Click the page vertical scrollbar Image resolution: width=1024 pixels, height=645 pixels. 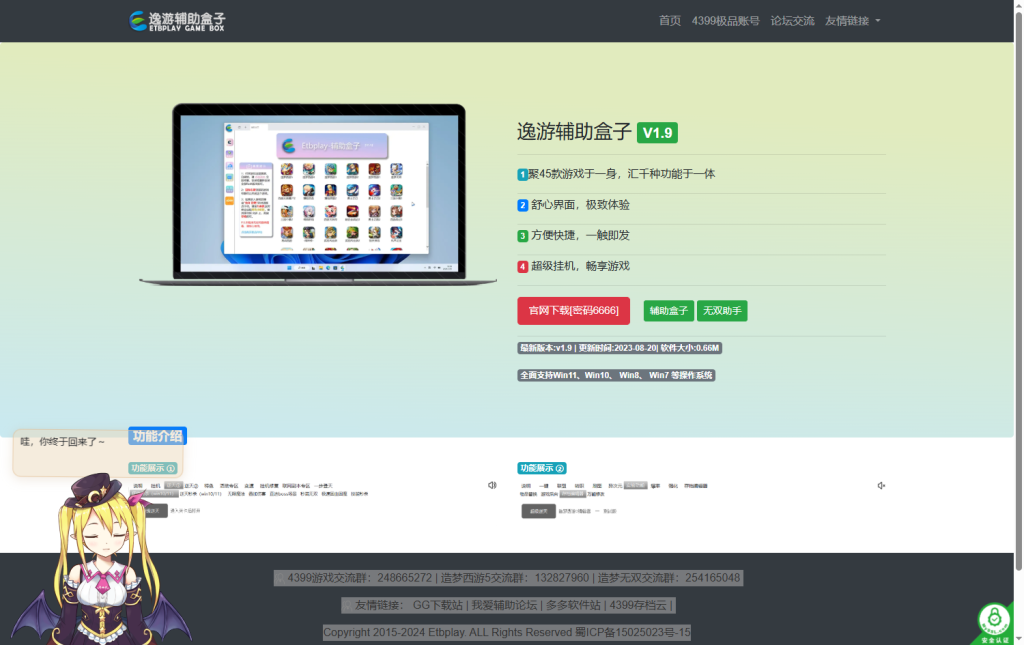(1018, 300)
